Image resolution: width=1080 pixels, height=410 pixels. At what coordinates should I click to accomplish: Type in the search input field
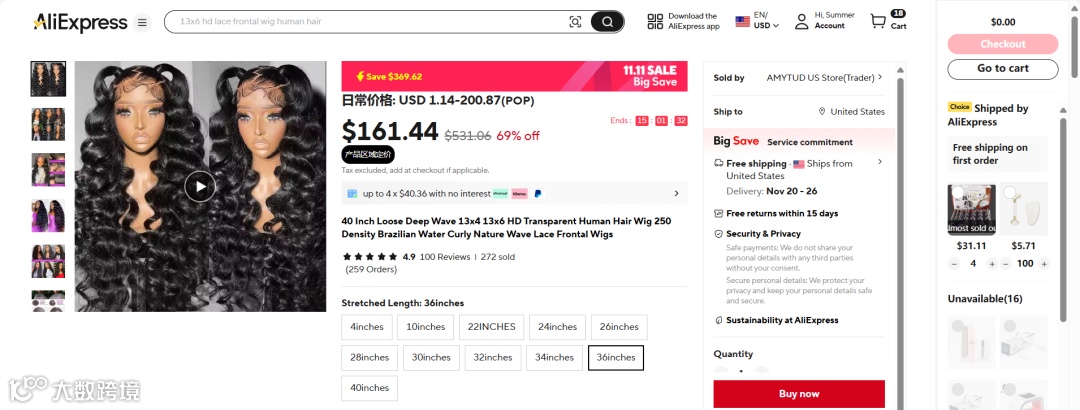click(x=360, y=21)
